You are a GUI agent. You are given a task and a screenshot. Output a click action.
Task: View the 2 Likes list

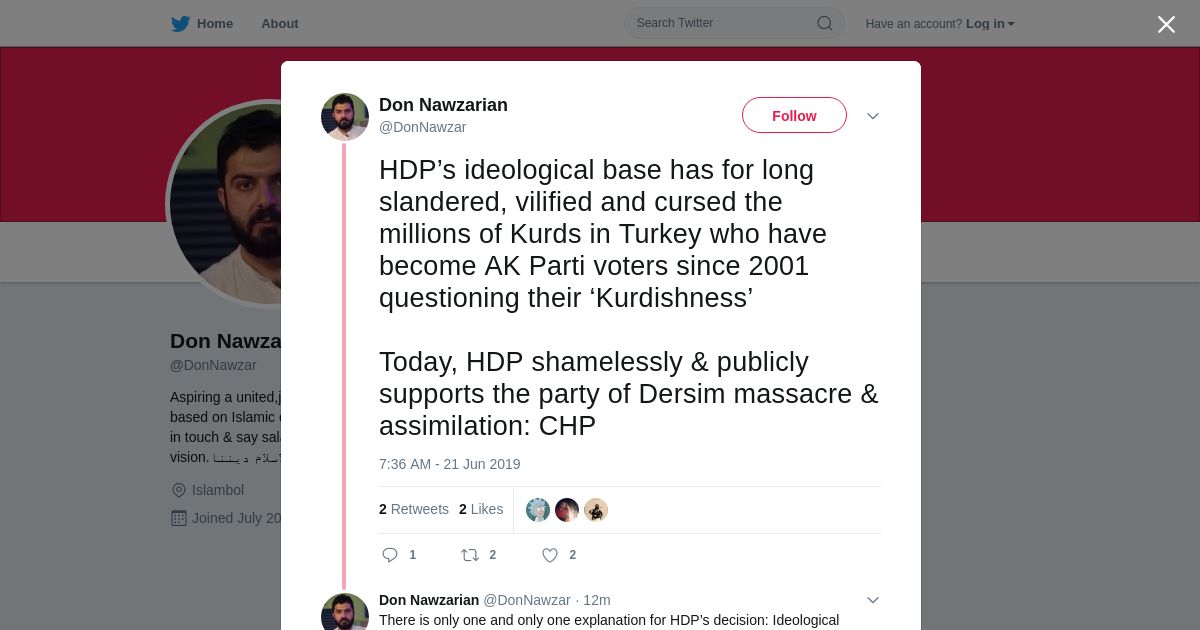[481, 509]
